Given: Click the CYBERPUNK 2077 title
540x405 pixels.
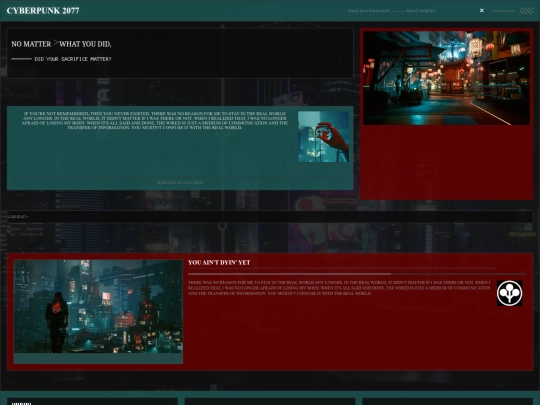Looking at the screenshot, I should 43,11.
